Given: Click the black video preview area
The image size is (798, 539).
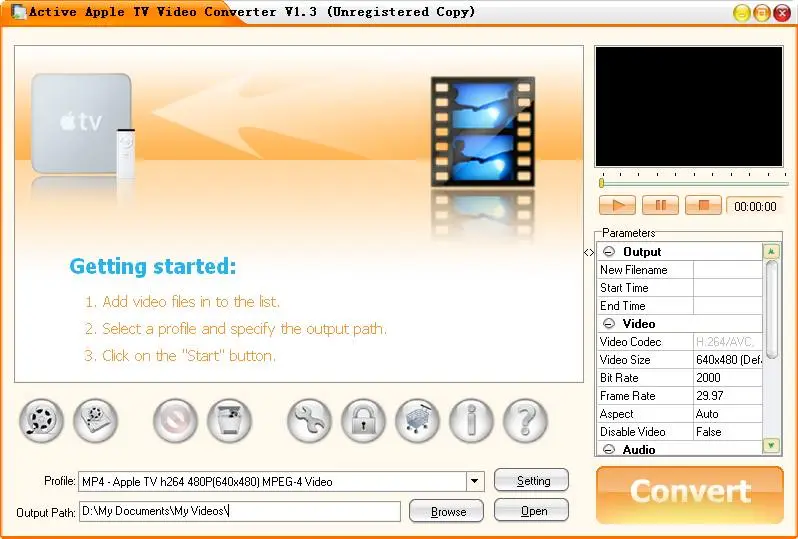Looking at the screenshot, I should coord(689,106).
